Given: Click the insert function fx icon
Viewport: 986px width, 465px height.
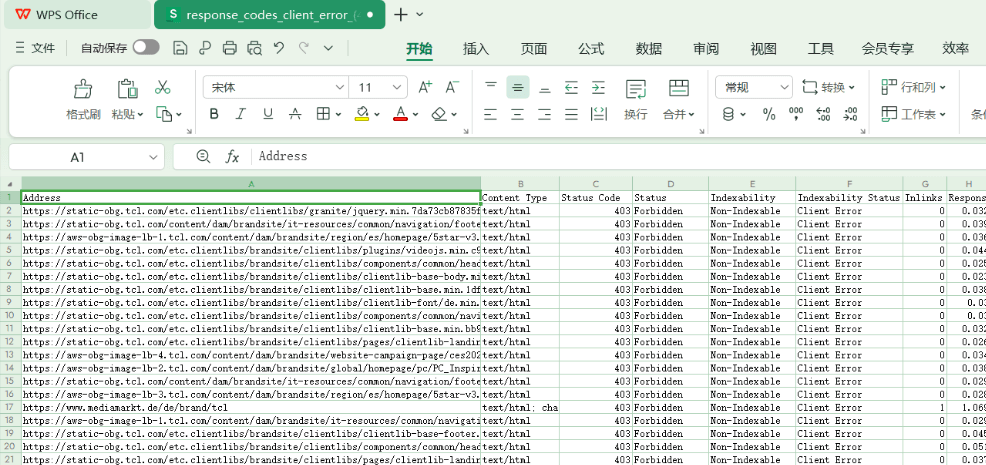Looking at the screenshot, I should point(232,157).
